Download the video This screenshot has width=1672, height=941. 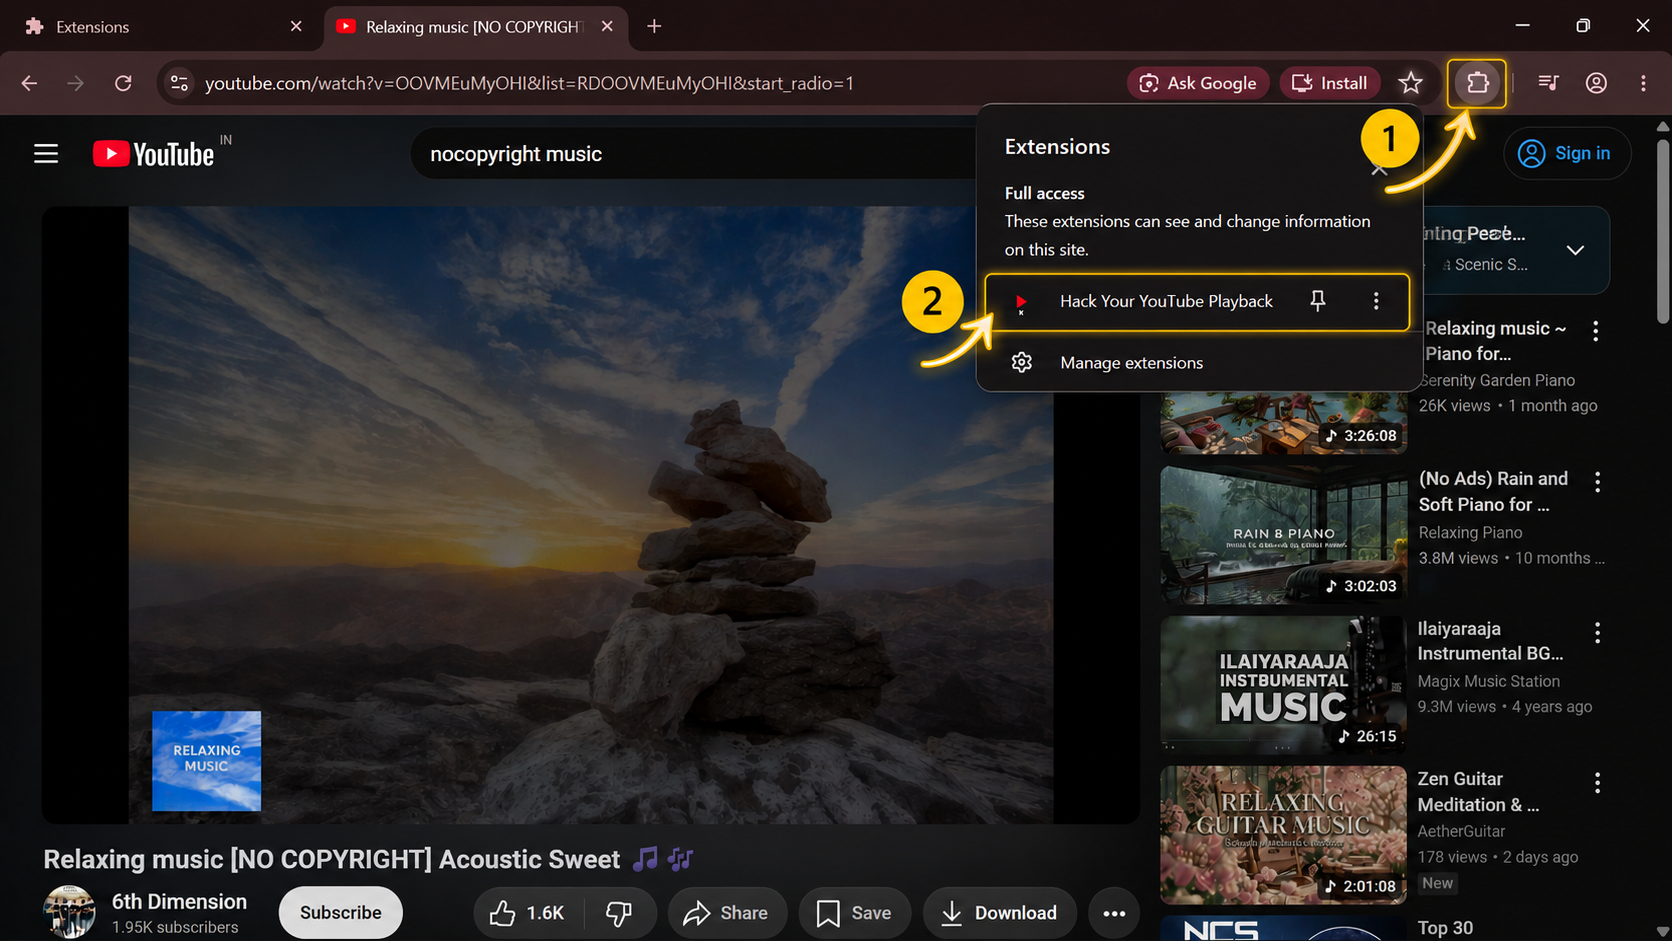[x=999, y=913]
